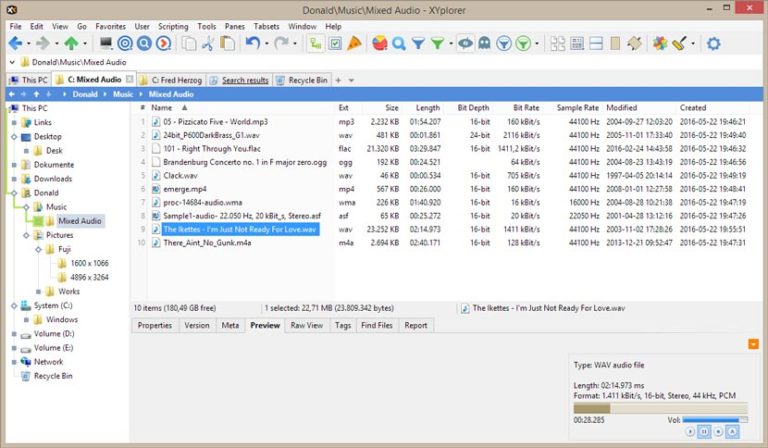Adjust the Vol volume slider
The height and width of the screenshot is (448, 768).
(x=715, y=420)
